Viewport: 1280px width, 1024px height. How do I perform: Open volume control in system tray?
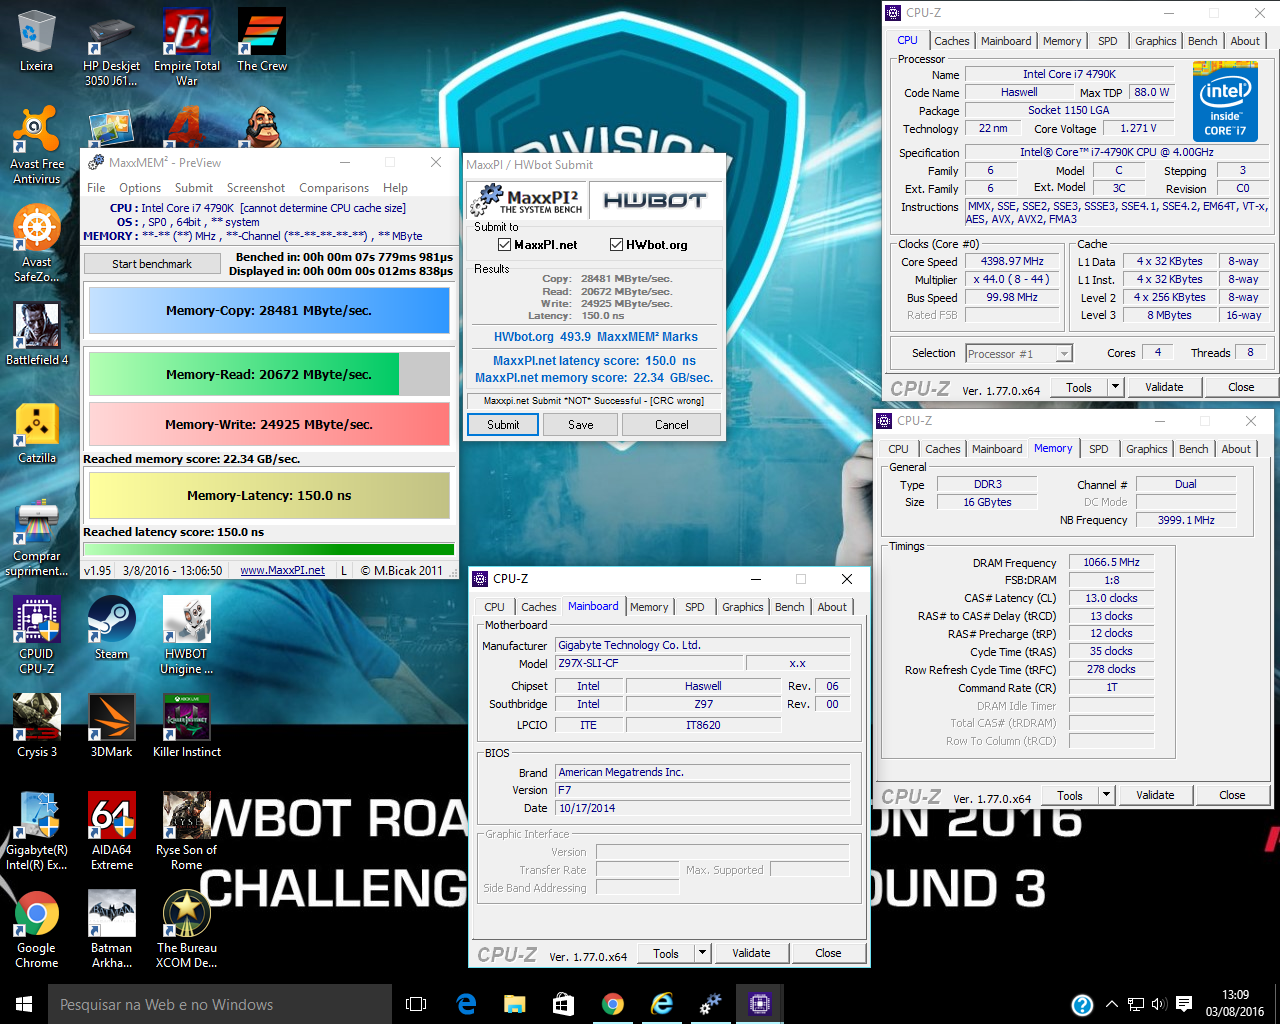click(1160, 1004)
